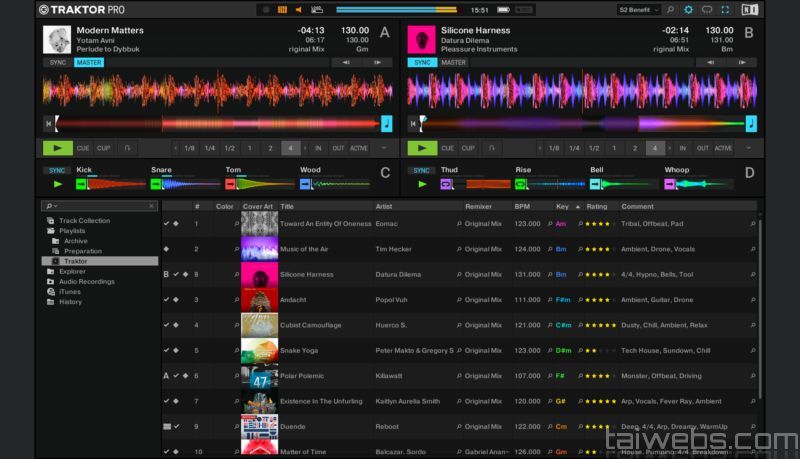
Task: Click Deck A stripe overview waveform
Action: [218, 123]
